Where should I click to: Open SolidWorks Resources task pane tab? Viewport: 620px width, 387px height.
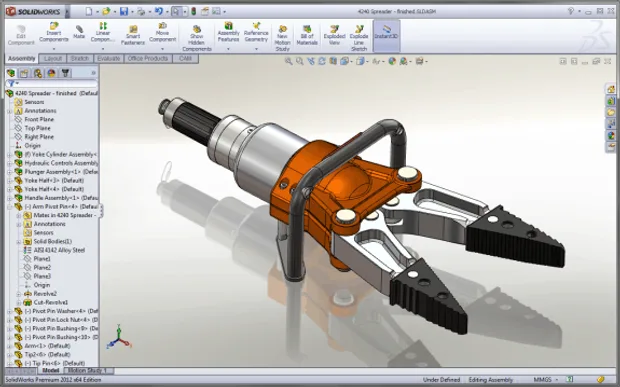click(x=611, y=89)
